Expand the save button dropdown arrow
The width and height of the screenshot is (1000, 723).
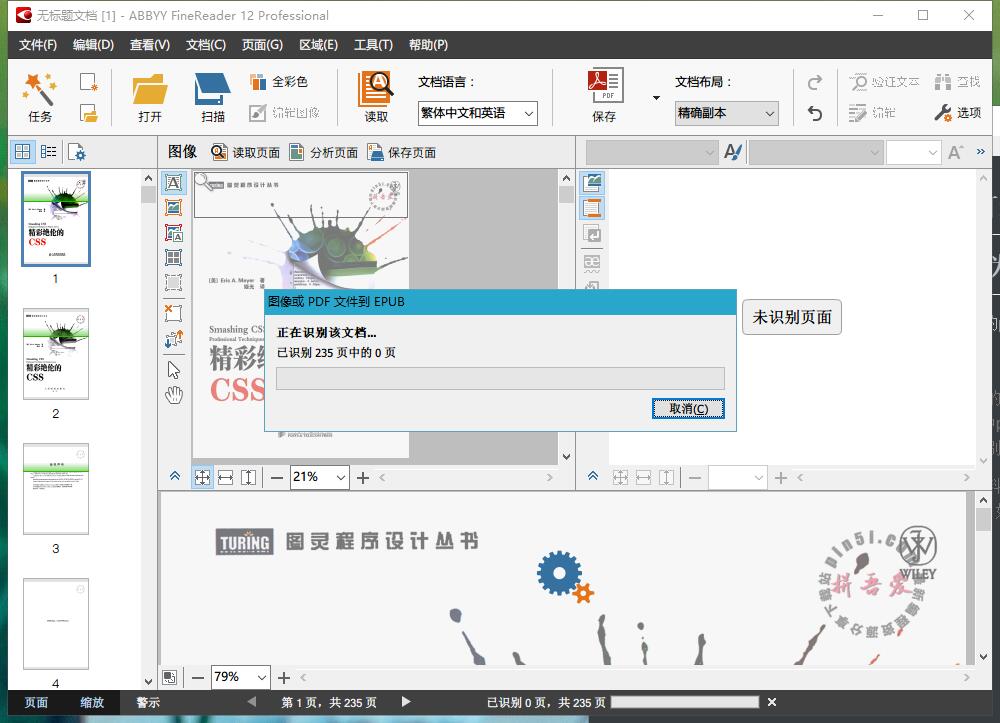(656, 98)
